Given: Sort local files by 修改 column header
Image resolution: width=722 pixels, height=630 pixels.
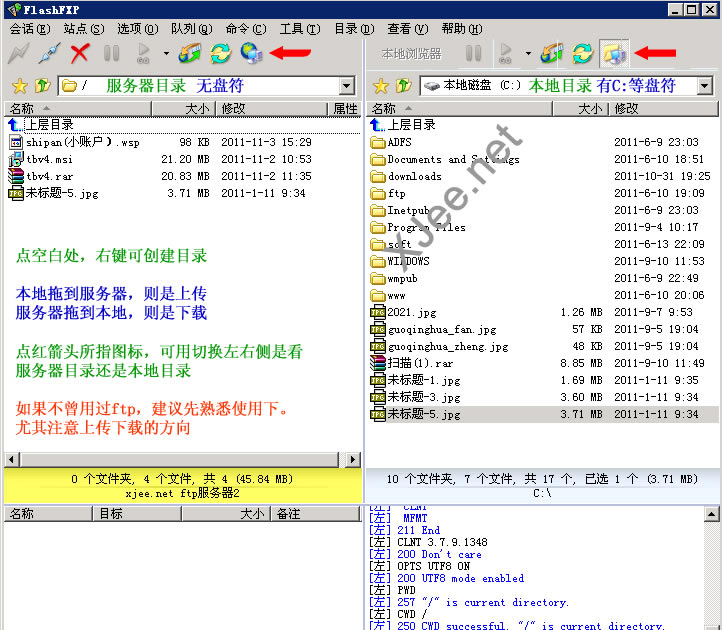Looking at the screenshot, I should (x=664, y=109).
